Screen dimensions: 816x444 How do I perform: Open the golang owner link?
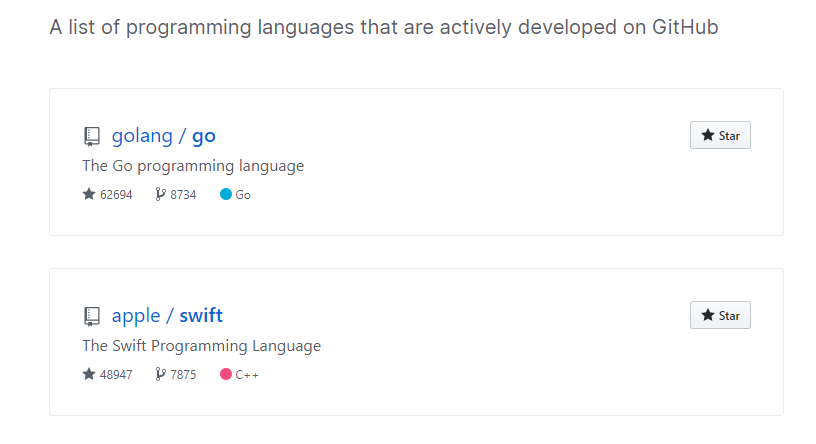[142, 136]
